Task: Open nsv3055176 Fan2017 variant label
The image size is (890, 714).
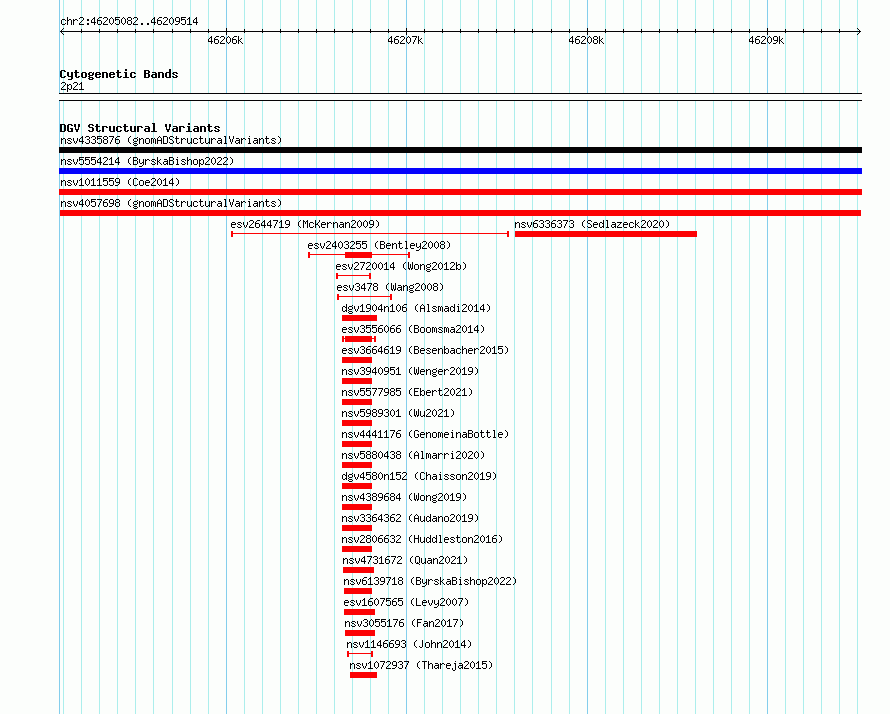Action: click(x=404, y=623)
